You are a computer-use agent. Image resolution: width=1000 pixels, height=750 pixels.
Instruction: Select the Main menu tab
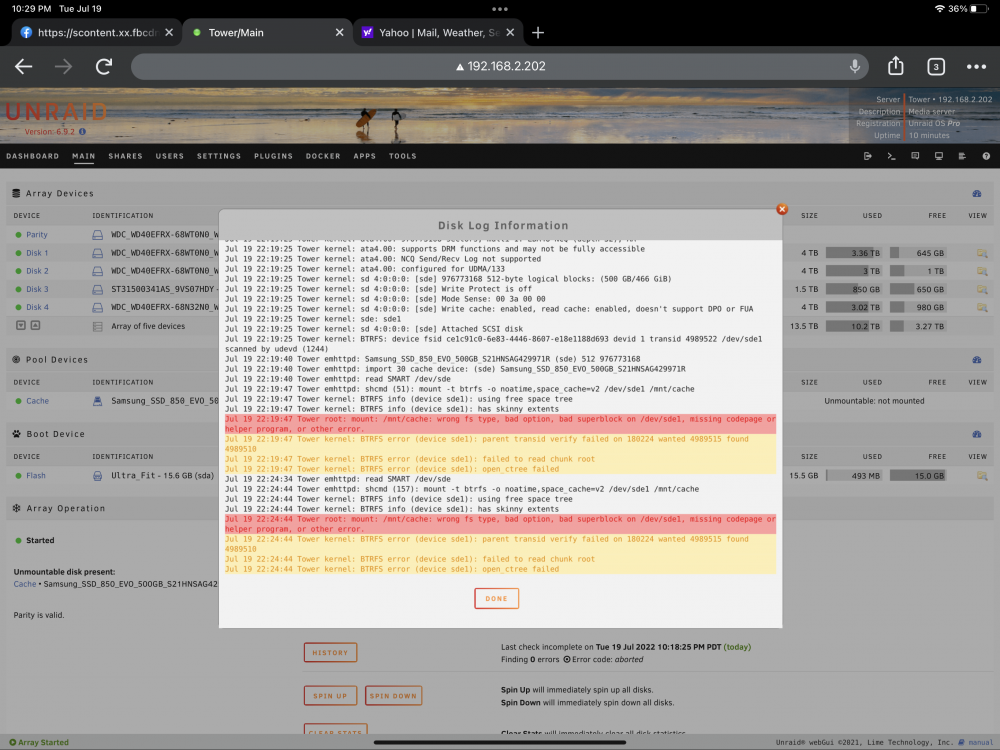pos(84,156)
